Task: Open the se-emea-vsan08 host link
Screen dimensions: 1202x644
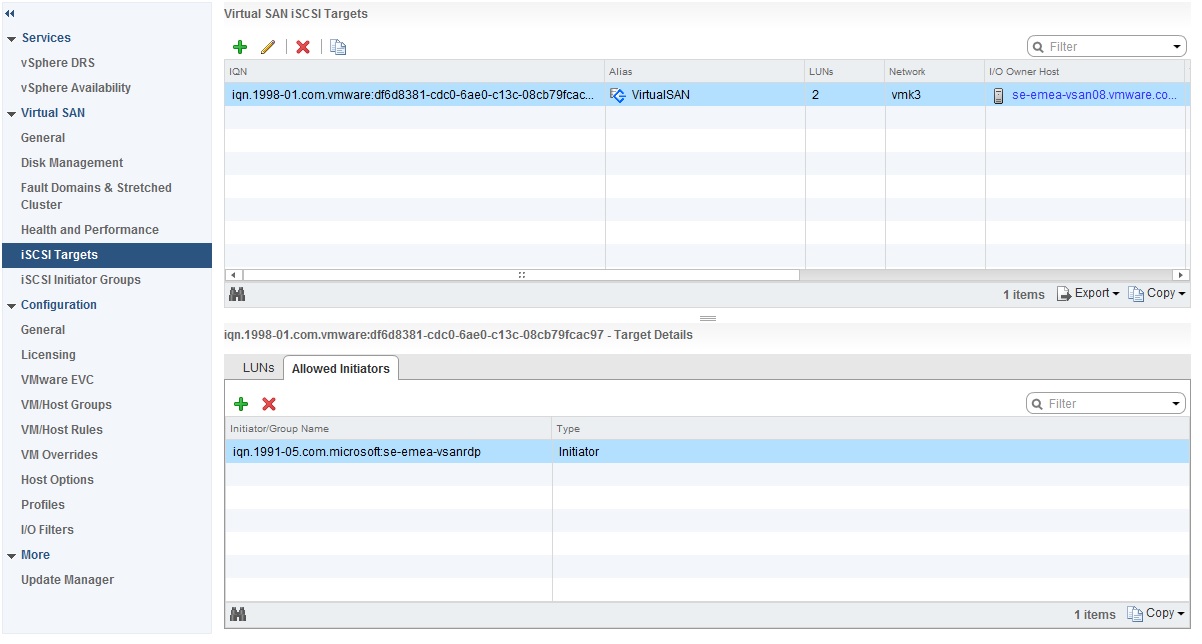Action: point(1094,96)
